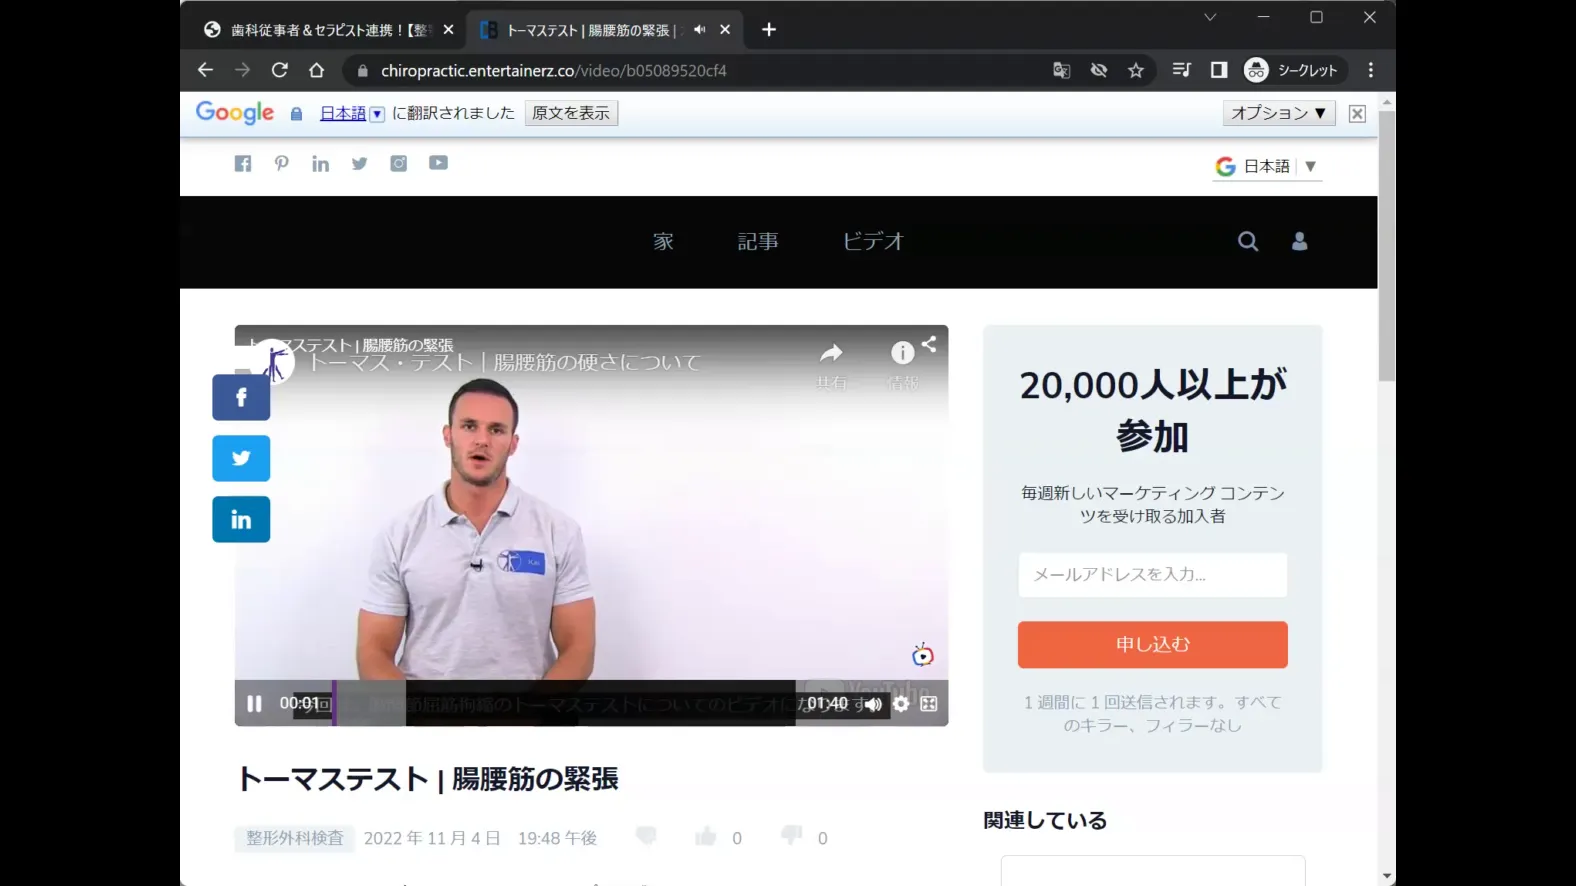Open site LinkedIn header icon
Screen dimensions: 1576x886
pyautogui.click(x=320, y=164)
